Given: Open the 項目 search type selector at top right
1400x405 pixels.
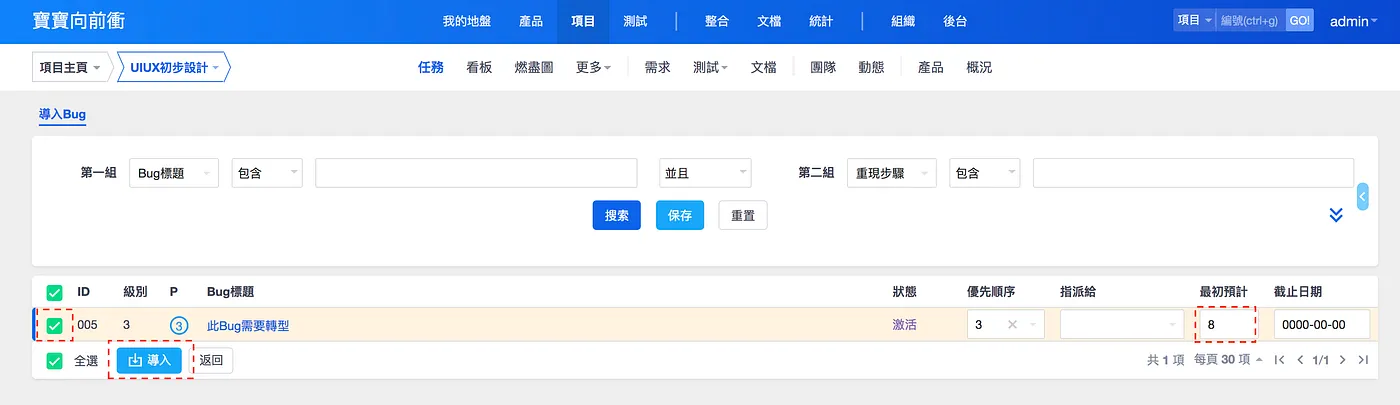Looking at the screenshot, I should tap(1194, 21).
